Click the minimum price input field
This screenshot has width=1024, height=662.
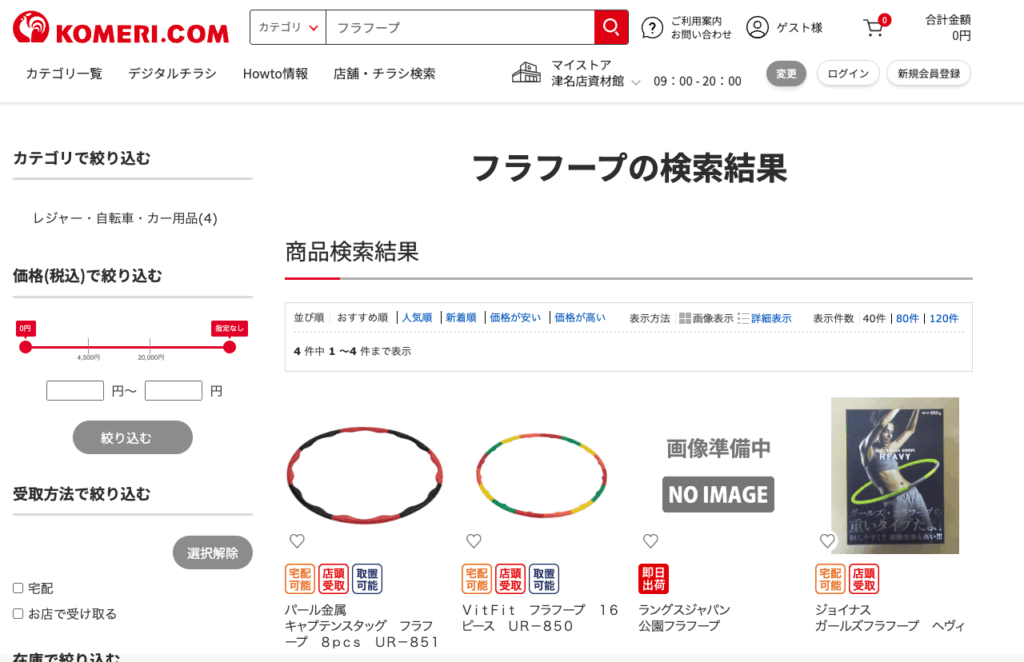(75, 391)
